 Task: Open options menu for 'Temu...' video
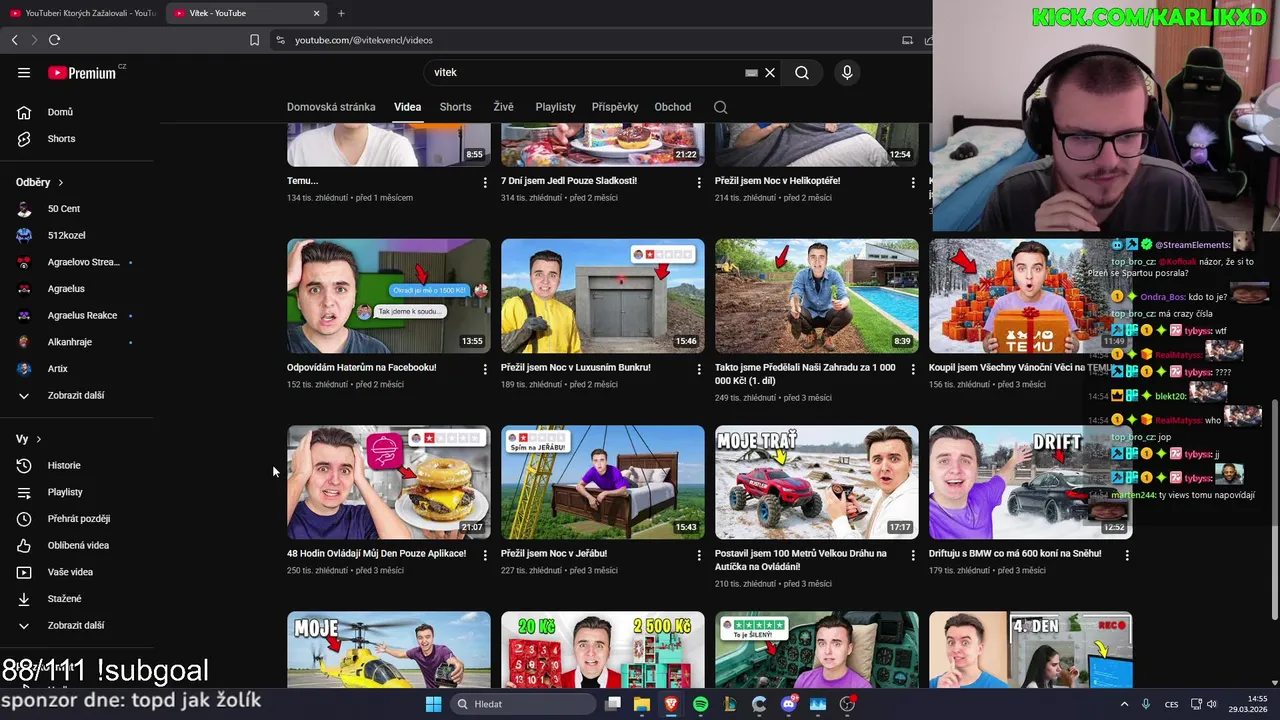(485, 183)
